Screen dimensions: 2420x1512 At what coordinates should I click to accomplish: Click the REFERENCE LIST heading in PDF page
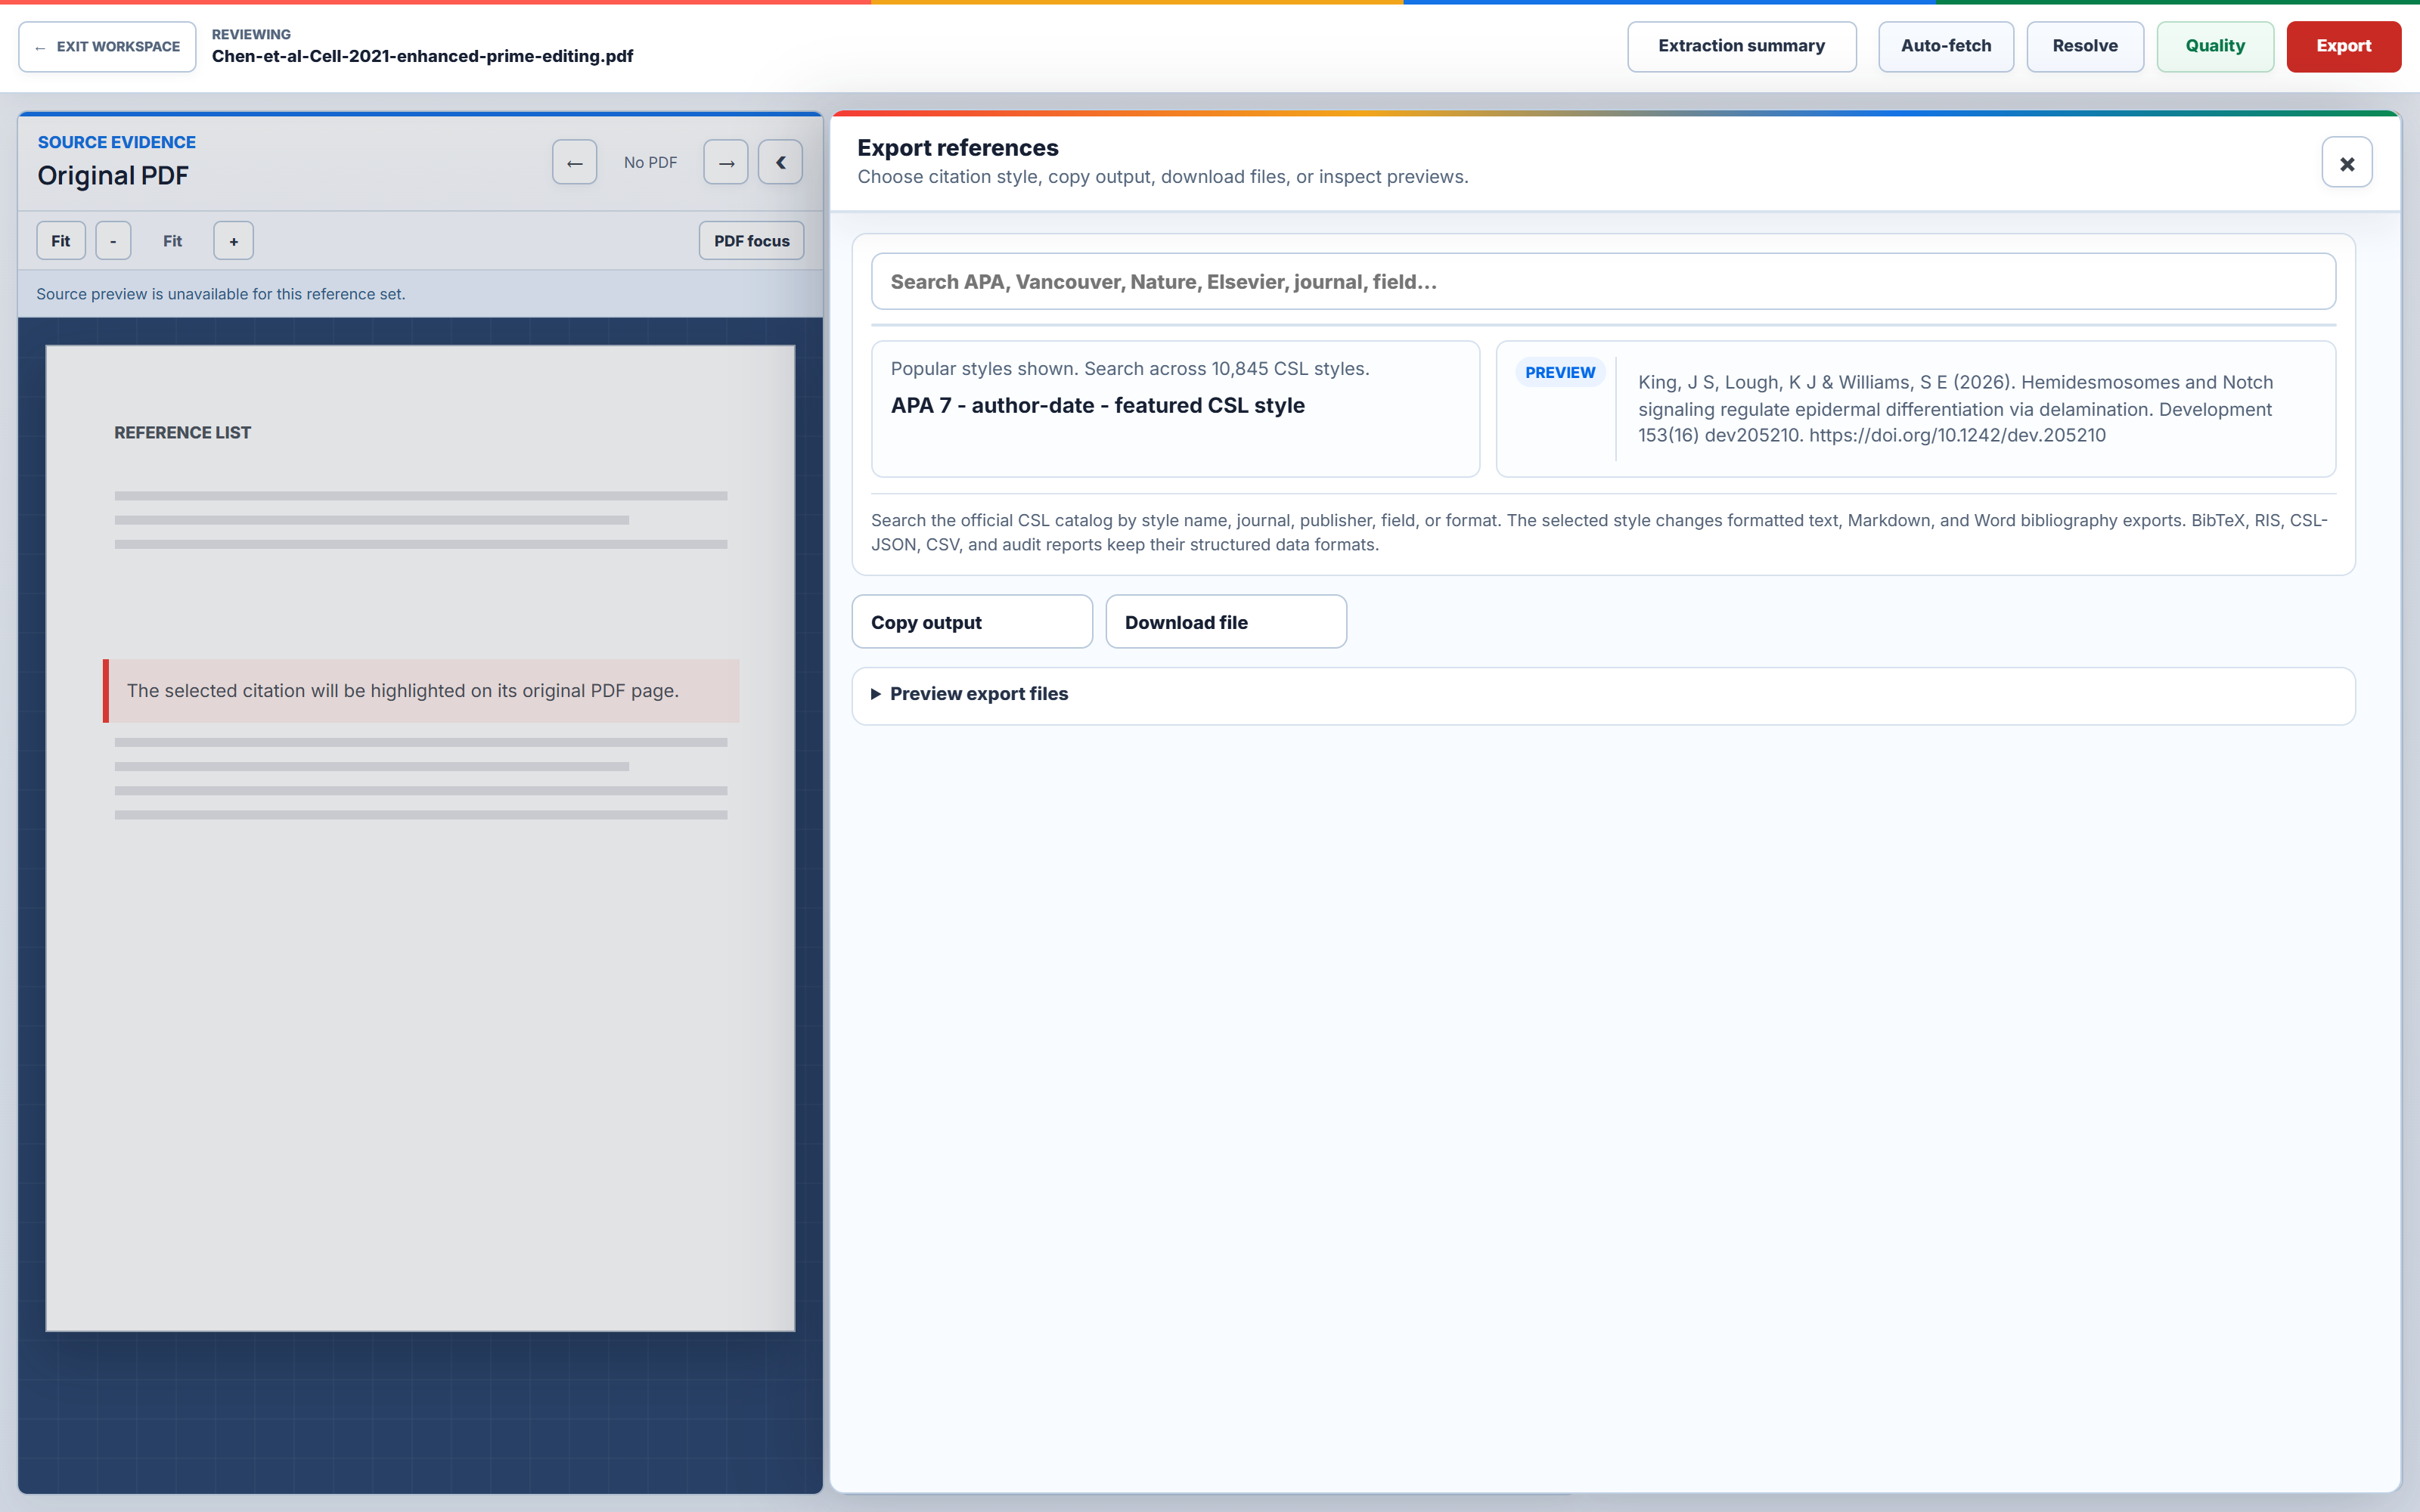click(x=182, y=433)
